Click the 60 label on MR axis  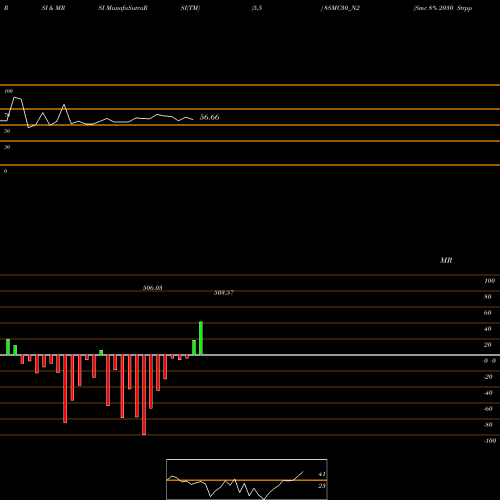[488, 313]
